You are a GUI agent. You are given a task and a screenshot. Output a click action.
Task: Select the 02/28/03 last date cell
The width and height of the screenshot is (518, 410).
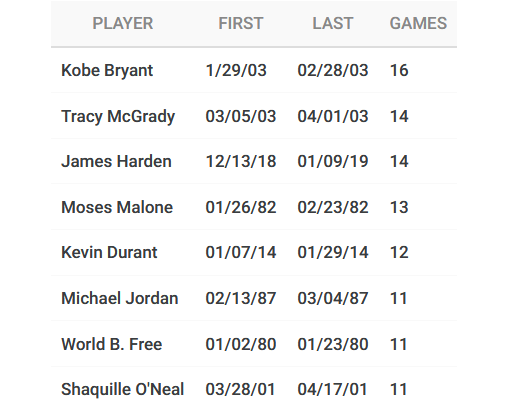(x=333, y=71)
